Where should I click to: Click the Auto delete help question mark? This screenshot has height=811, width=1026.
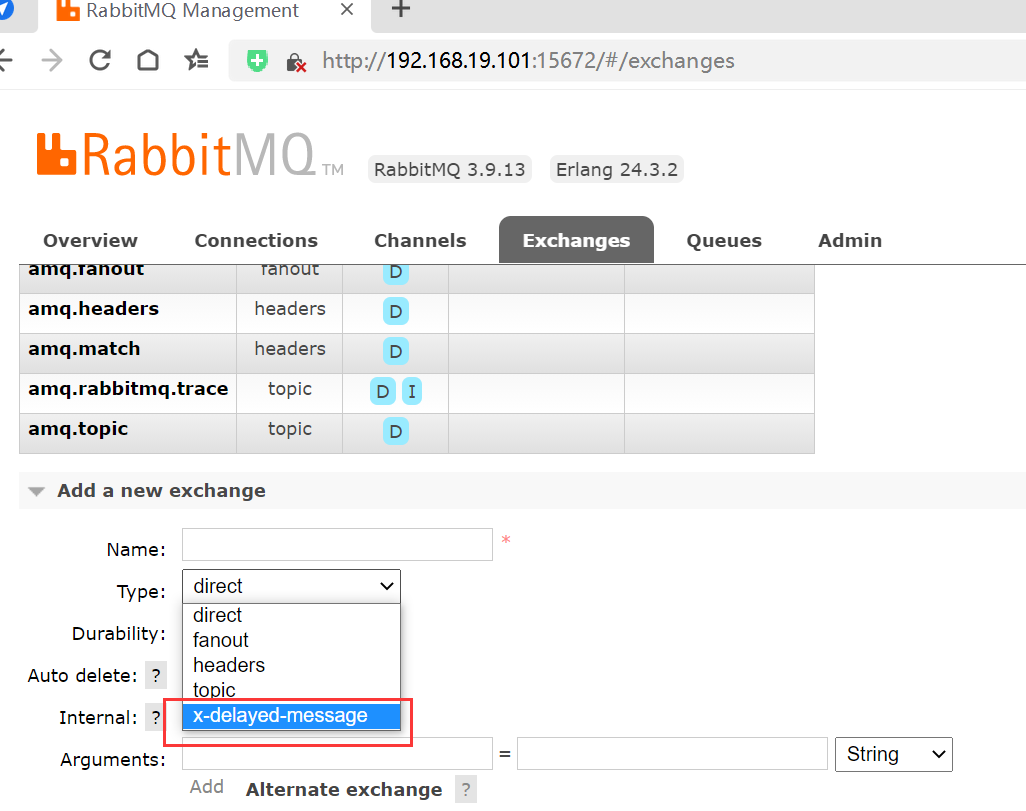point(156,676)
